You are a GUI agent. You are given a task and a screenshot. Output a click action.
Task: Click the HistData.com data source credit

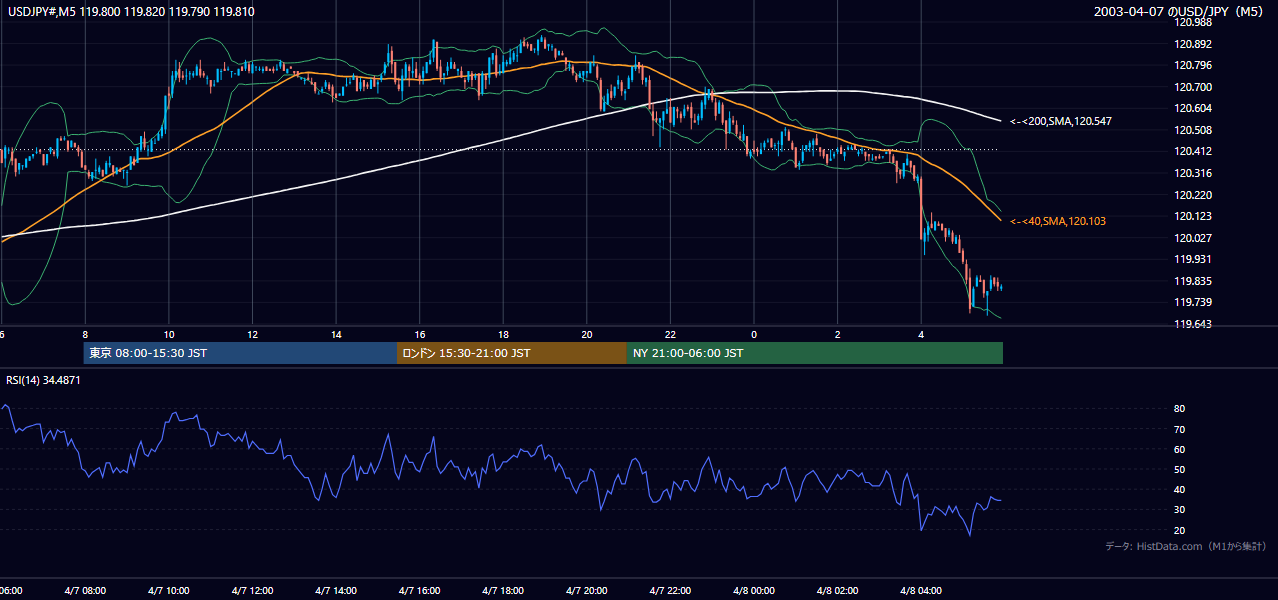click(x=1185, y=546)
